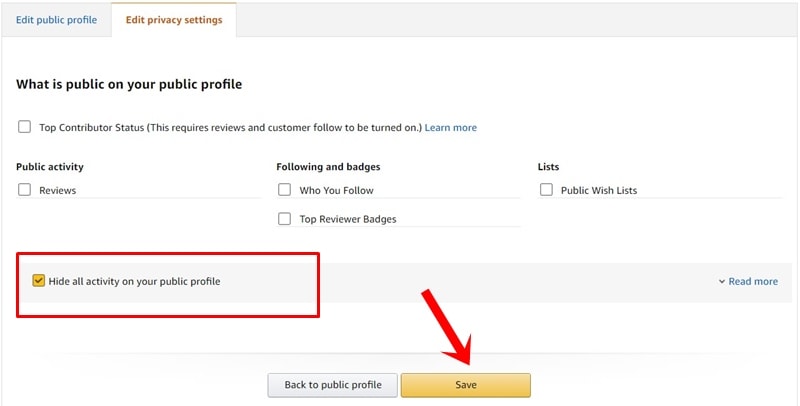Click the Public Wish Lists label text

(599, 190)
